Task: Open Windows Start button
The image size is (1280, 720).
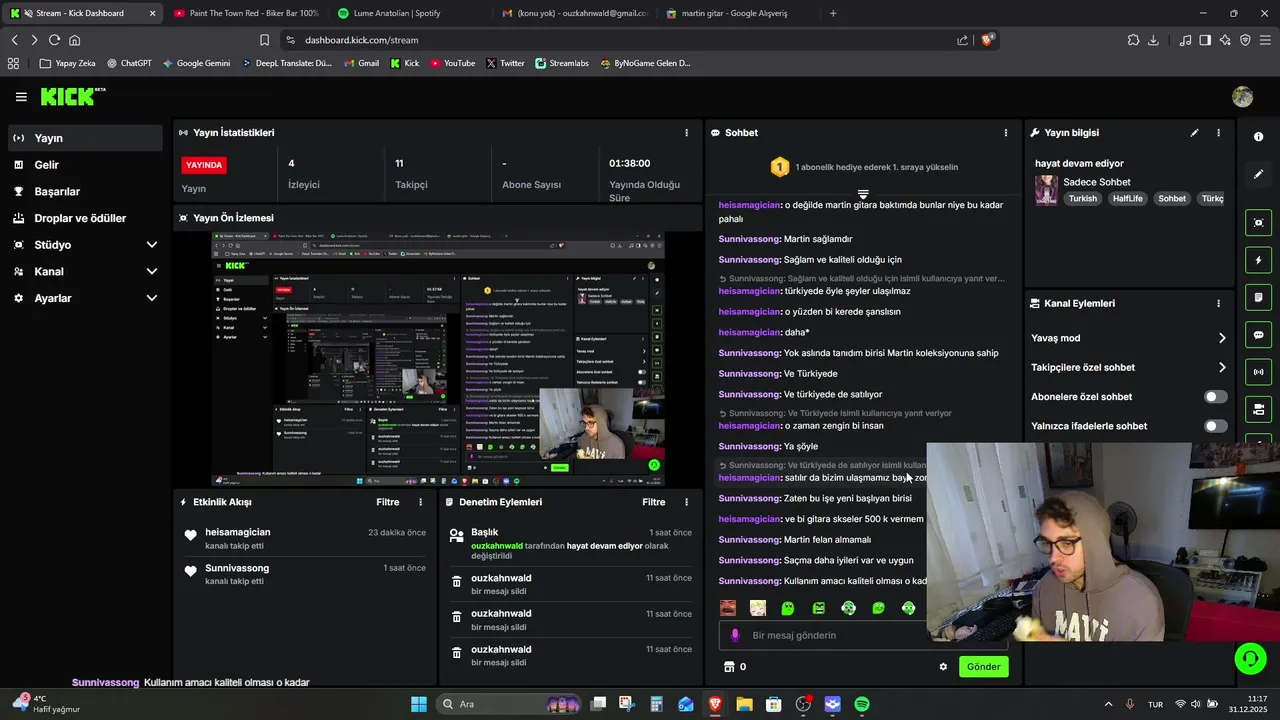Action: [x=419, y=704]
